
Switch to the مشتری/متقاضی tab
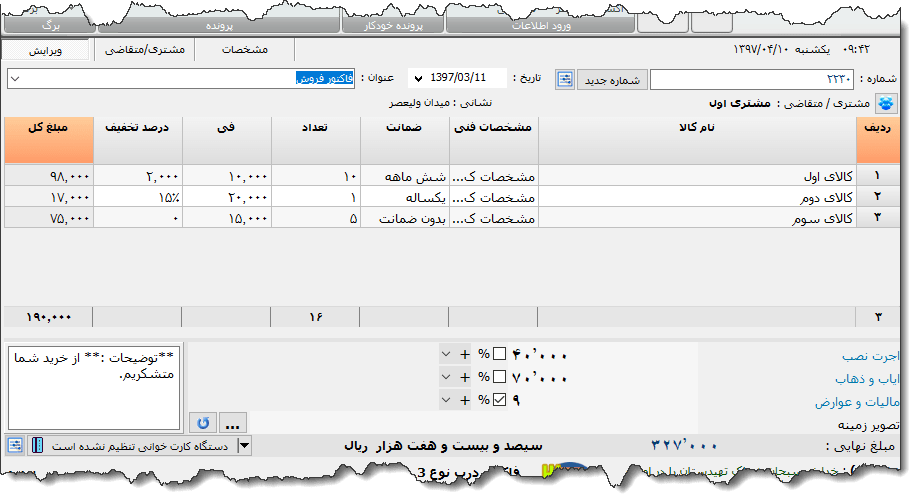(145, 49)
